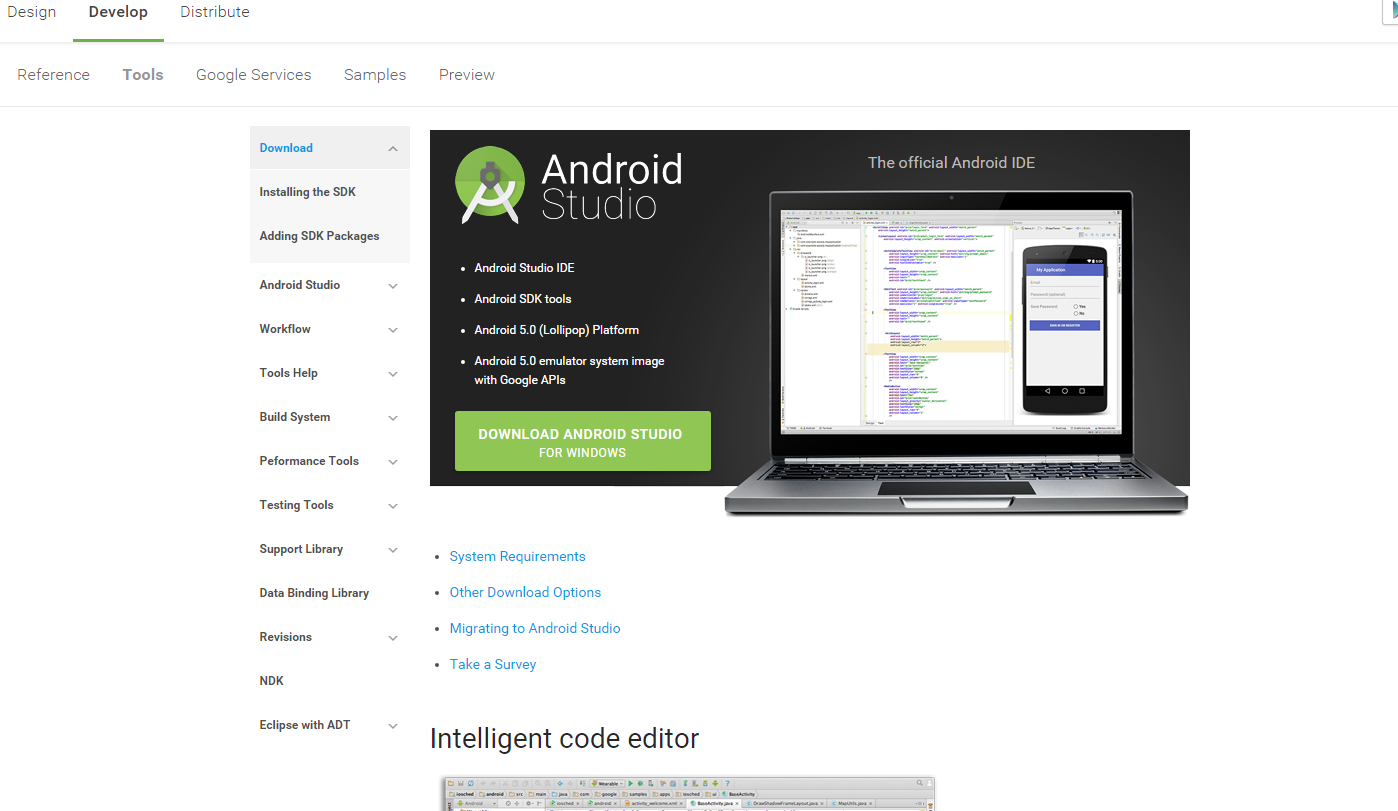Open the NDK sidebar link
This screenshot has width=1398, height=811.
(x=272, y=681)
